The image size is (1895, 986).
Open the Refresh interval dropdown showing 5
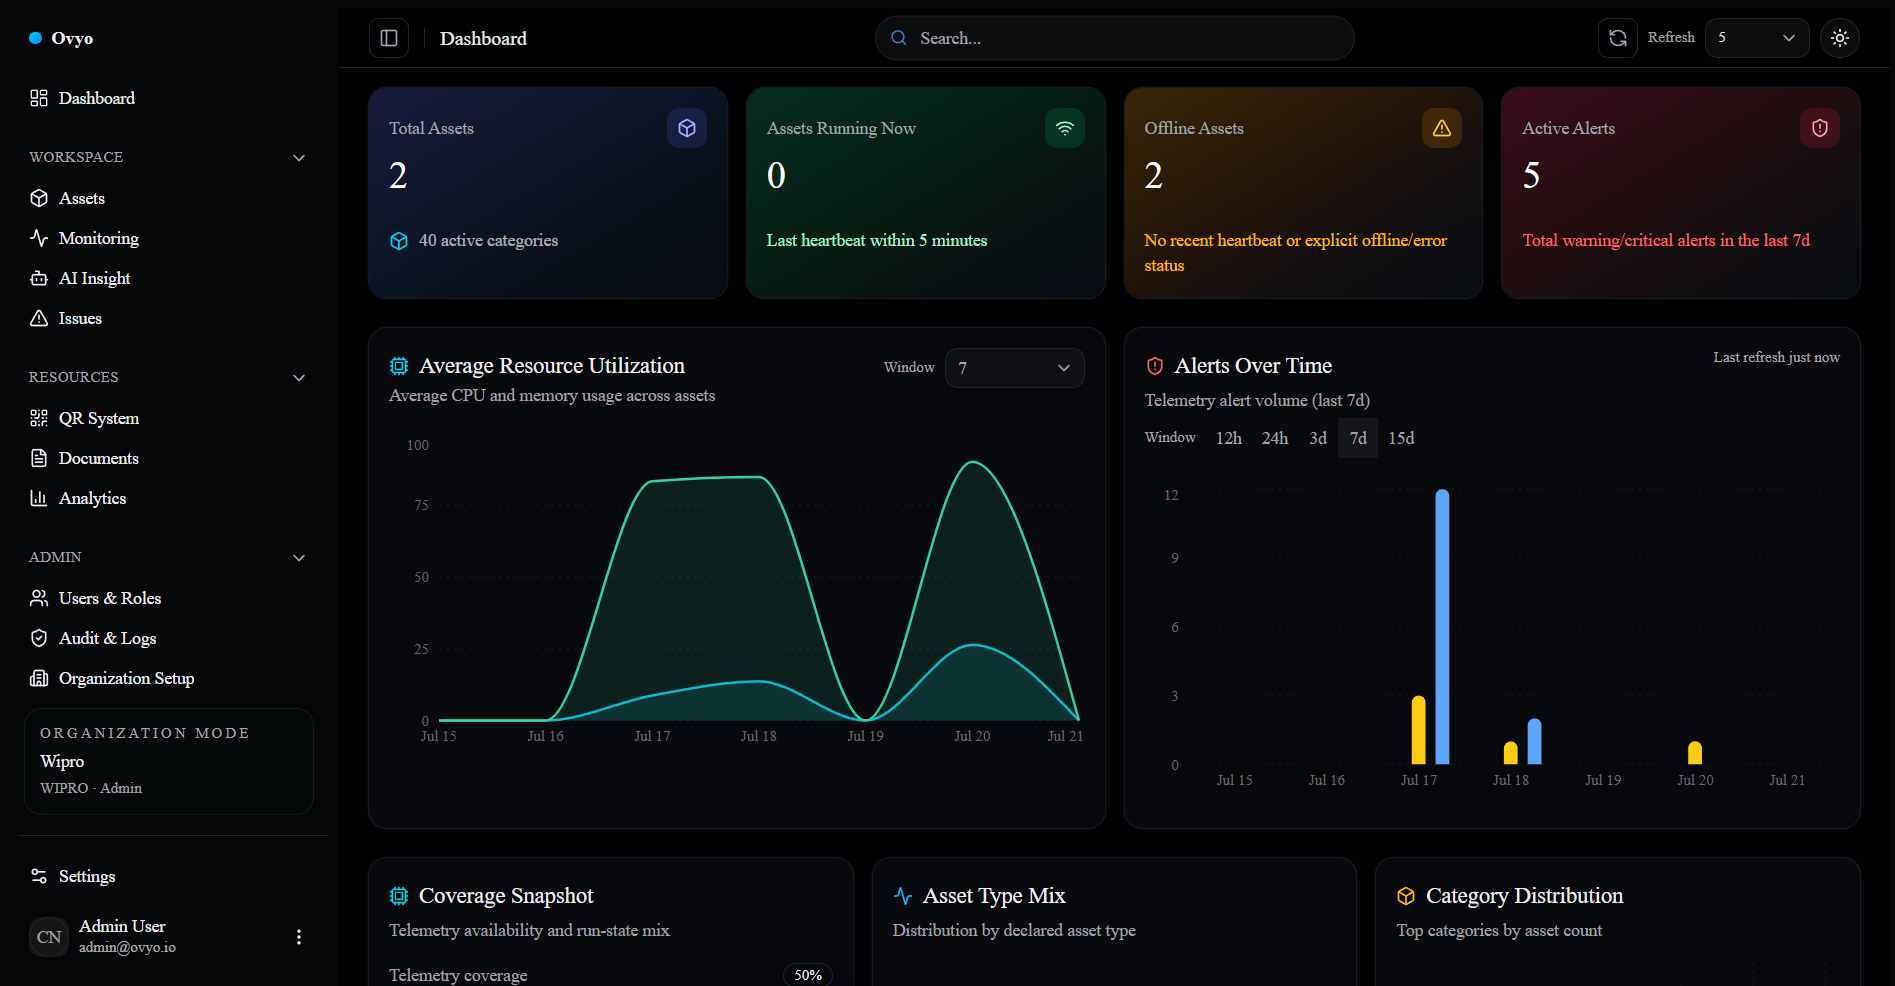click(x=1756, y=38)
